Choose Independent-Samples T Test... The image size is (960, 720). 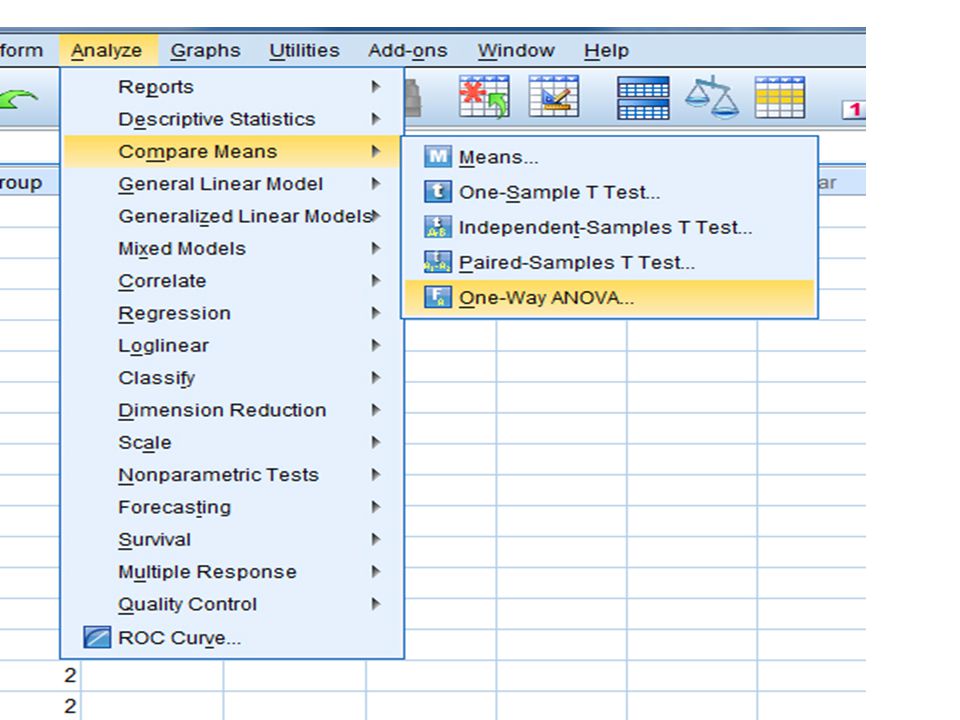(609, 227)
